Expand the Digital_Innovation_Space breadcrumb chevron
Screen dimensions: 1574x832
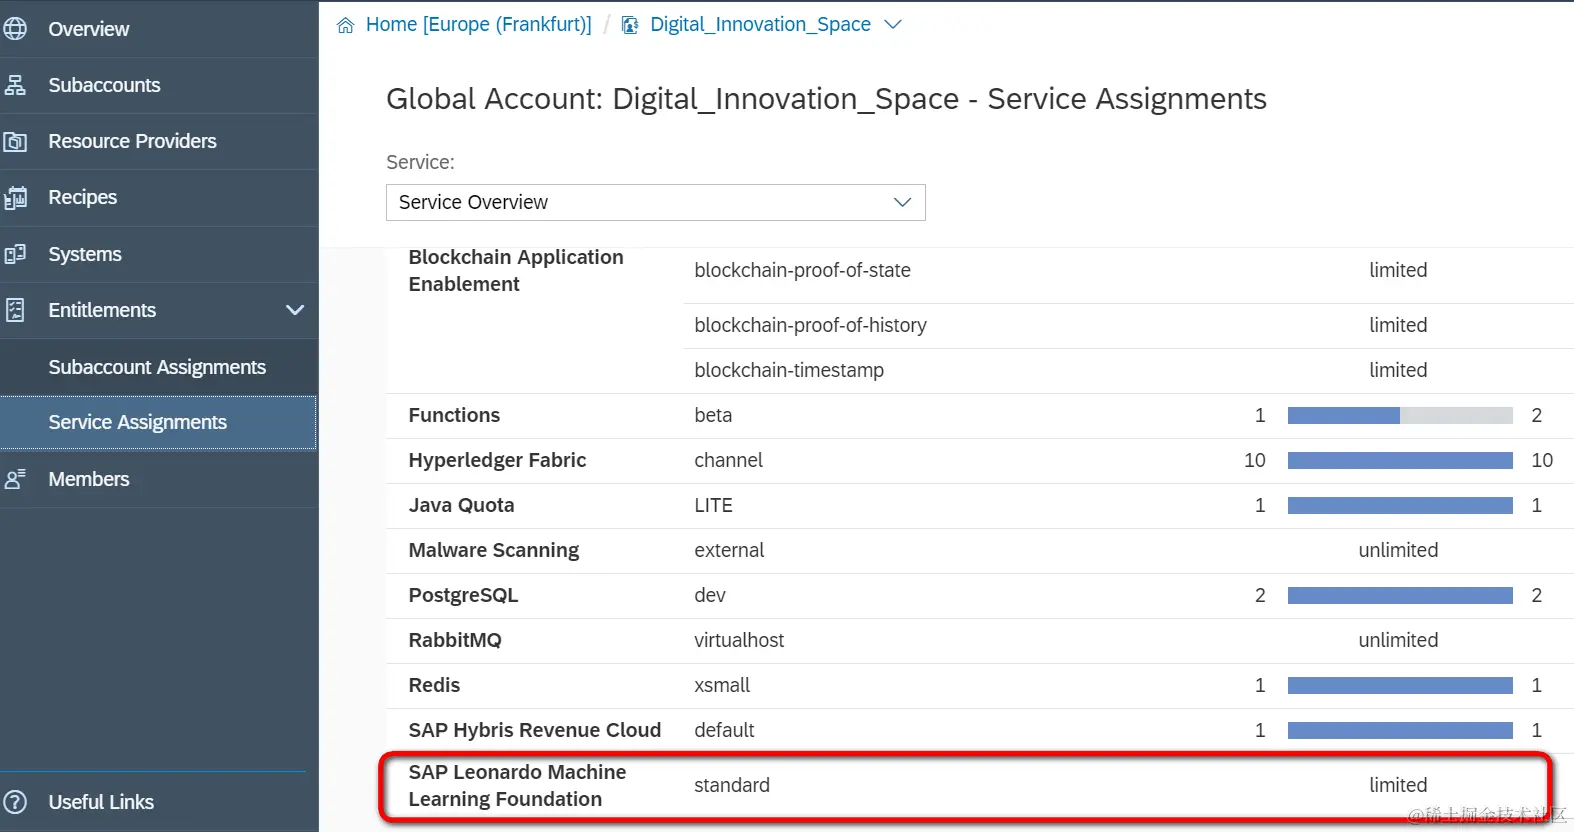tap(893, 25)
